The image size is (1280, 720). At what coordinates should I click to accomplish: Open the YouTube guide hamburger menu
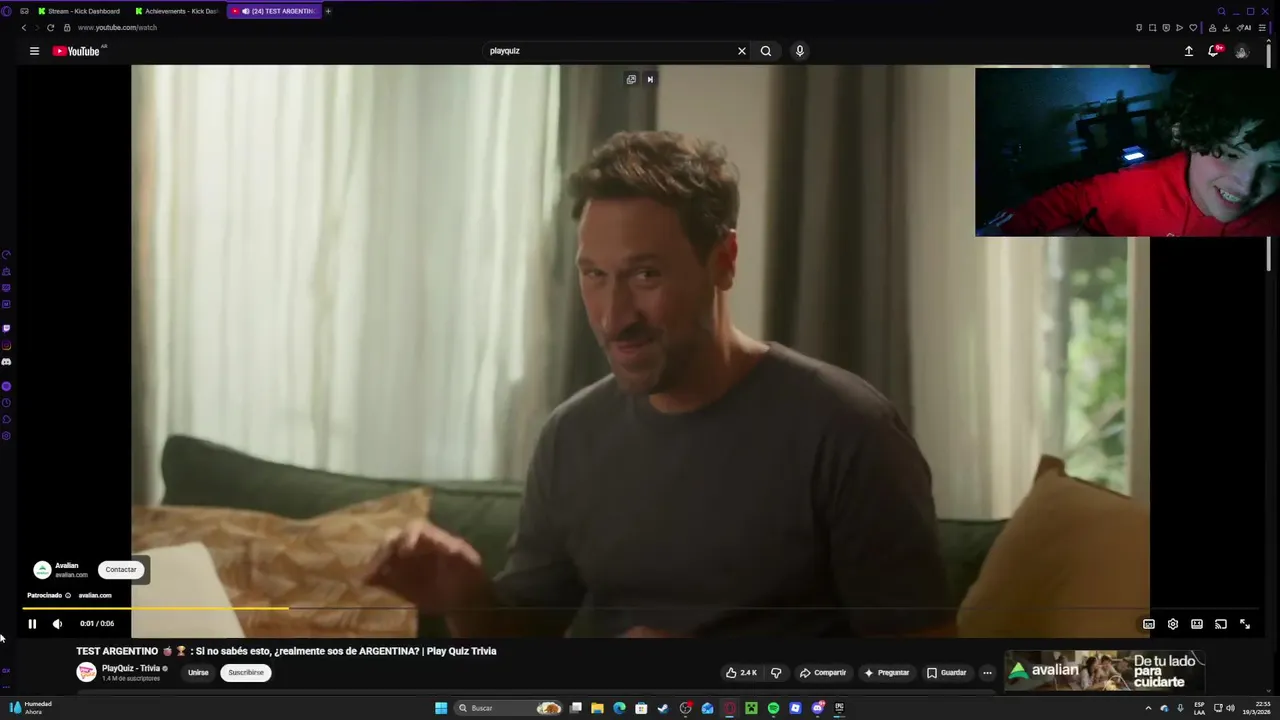[x=34, y=51]
